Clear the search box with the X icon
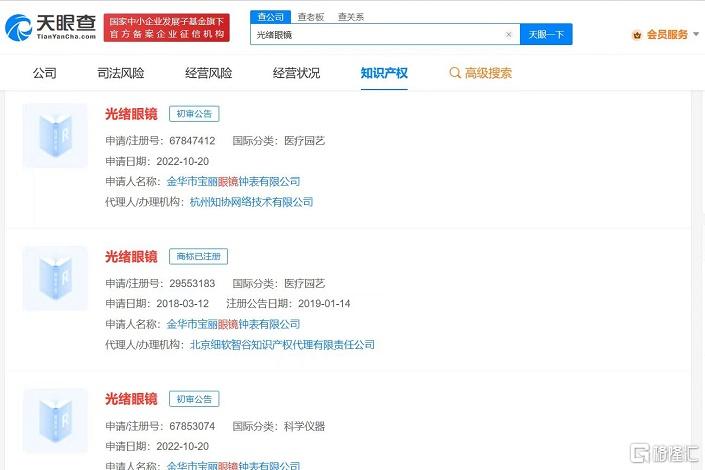 click(x=509, y=35)
